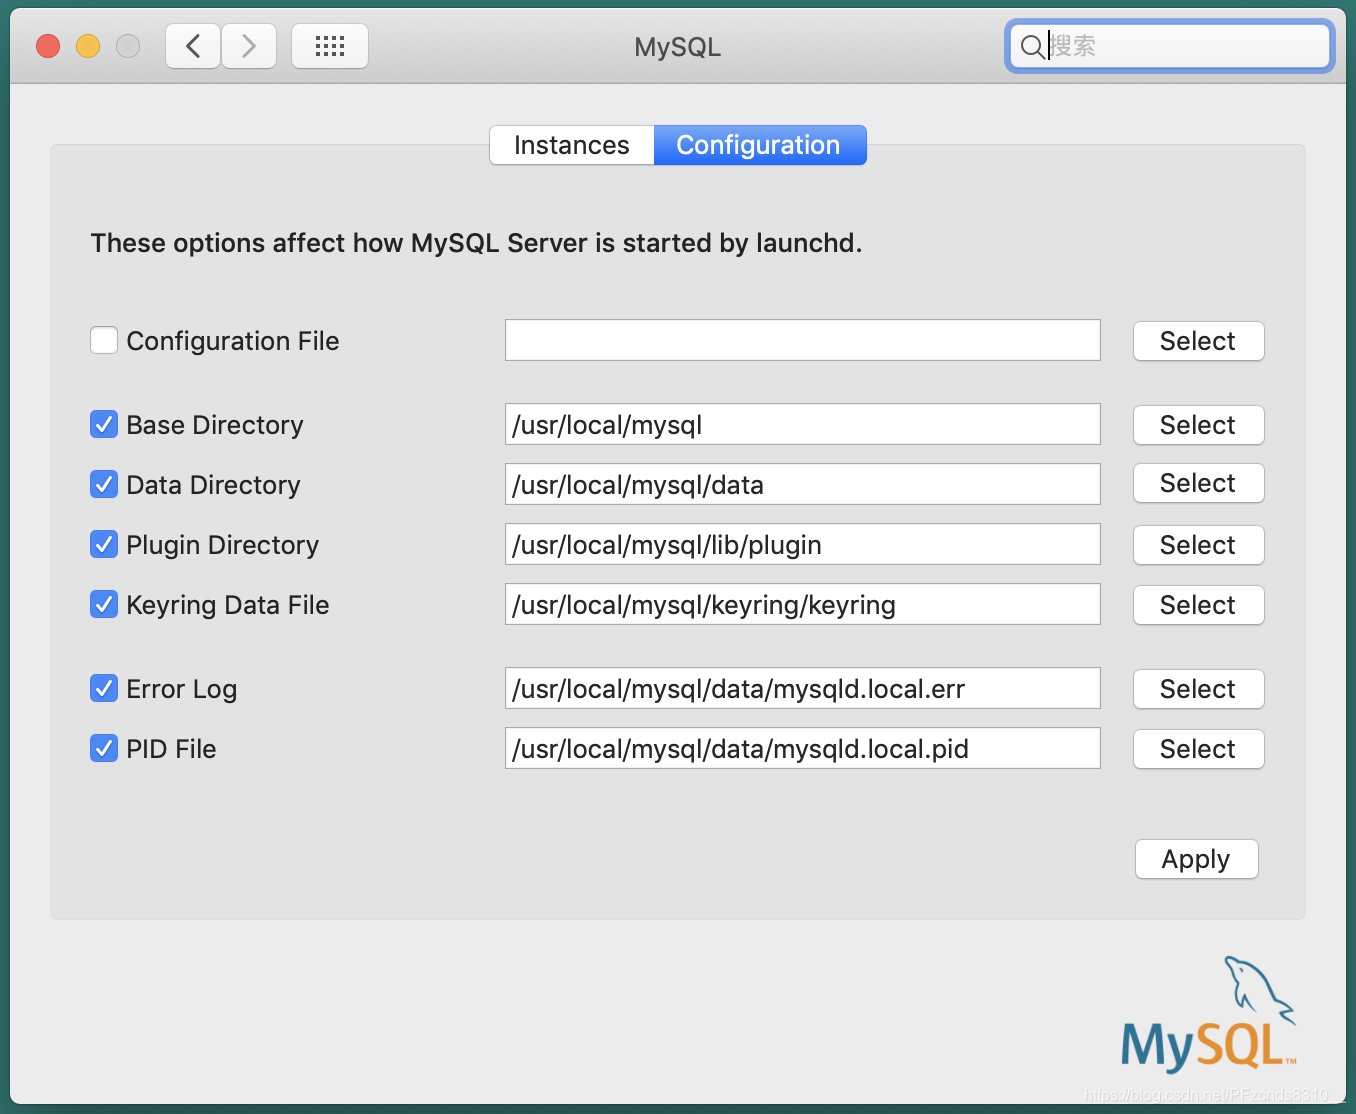The width and height of the screenshot is (1356, 1114).
Task: Click the Configuration File label
Action: coord(233,341)
